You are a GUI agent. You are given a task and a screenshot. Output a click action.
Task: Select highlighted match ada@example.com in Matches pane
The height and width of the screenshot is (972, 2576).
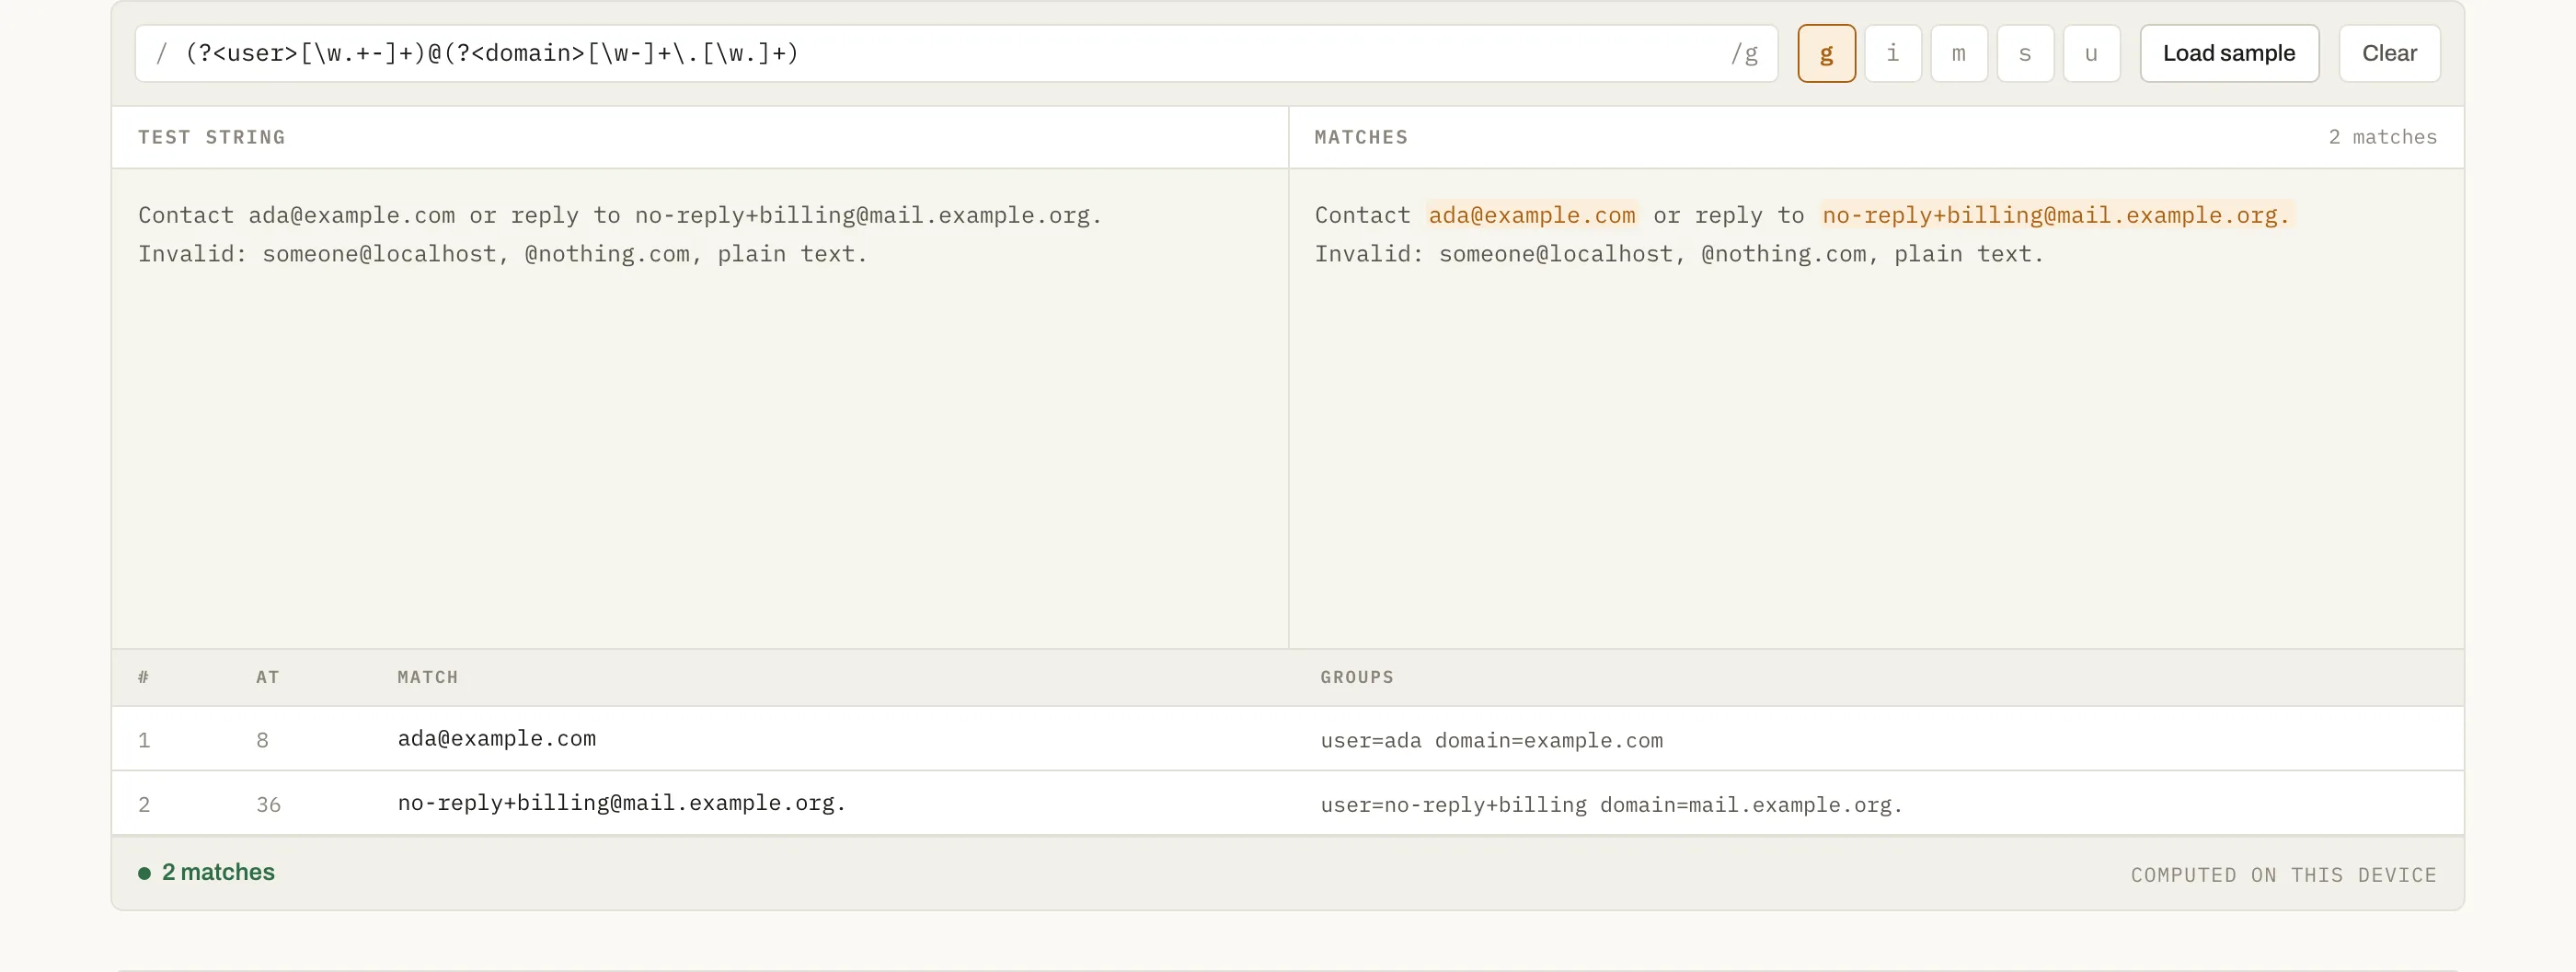pos(1531,215)
